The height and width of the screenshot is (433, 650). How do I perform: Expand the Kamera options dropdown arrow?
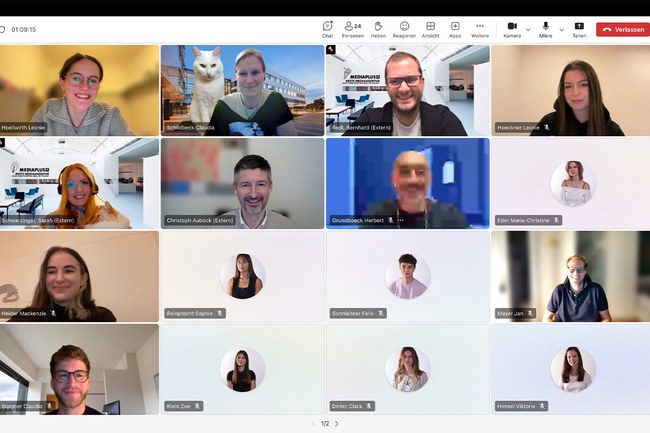[528, 29]
